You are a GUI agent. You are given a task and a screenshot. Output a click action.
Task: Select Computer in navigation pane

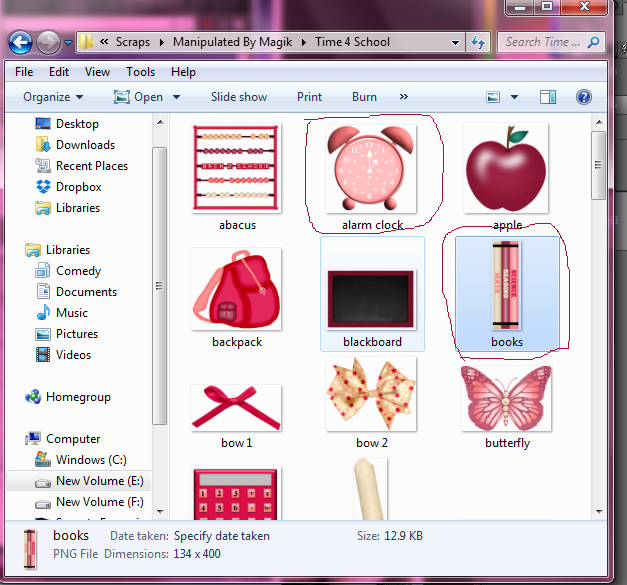[x=62, y=439]
